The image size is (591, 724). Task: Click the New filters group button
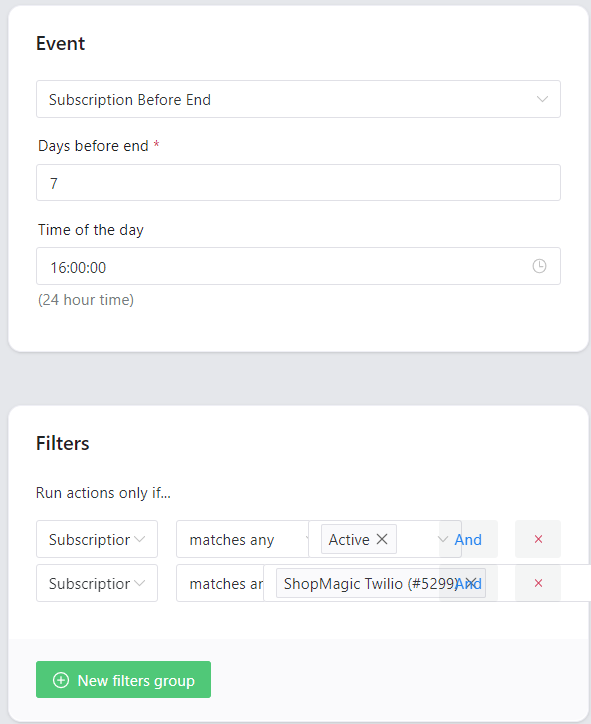tap(123, 680)
